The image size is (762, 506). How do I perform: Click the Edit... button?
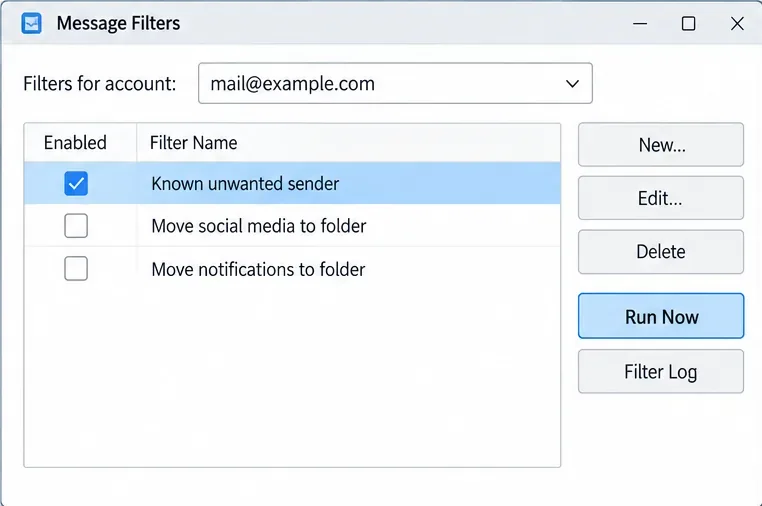tap(661, 198)
